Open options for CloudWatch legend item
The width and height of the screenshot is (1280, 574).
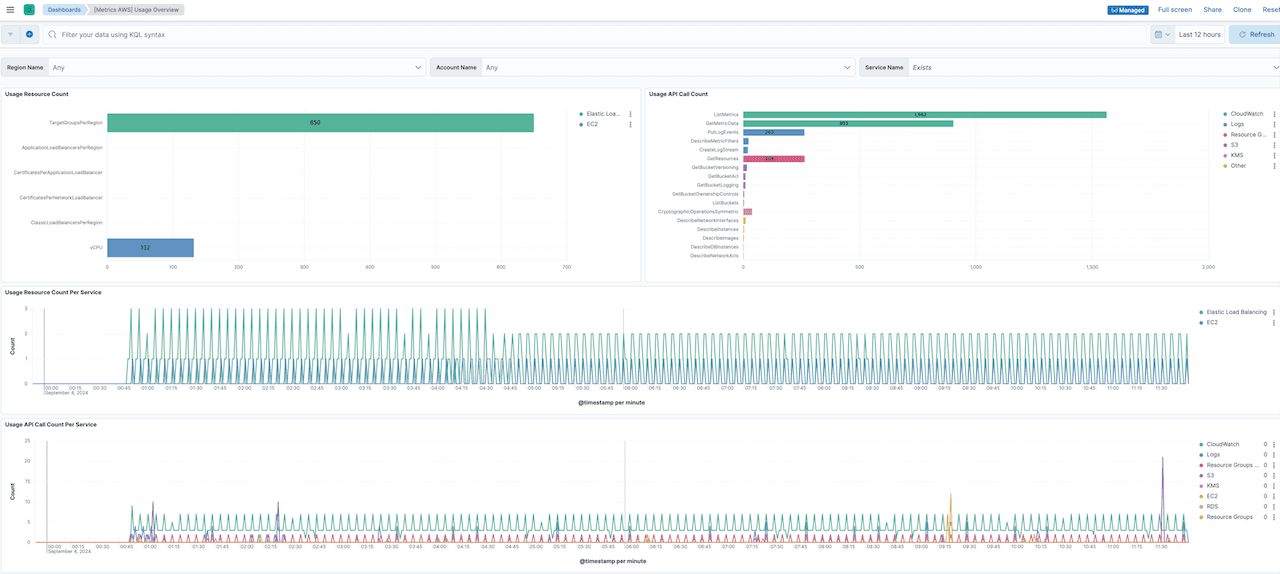[1274, 114]
